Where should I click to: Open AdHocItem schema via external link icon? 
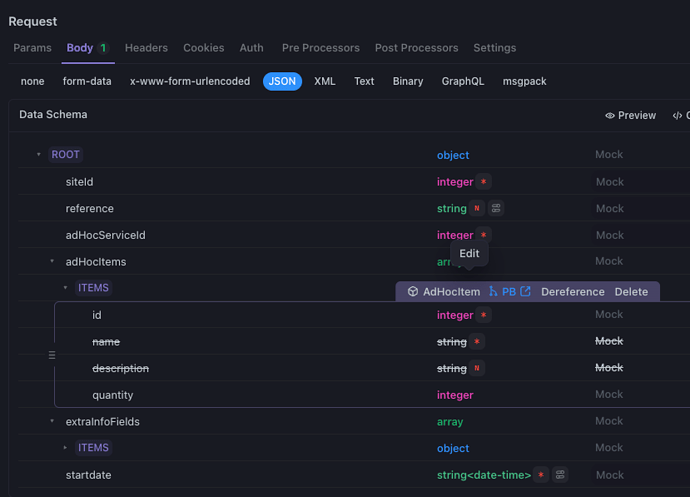point(526,292)
